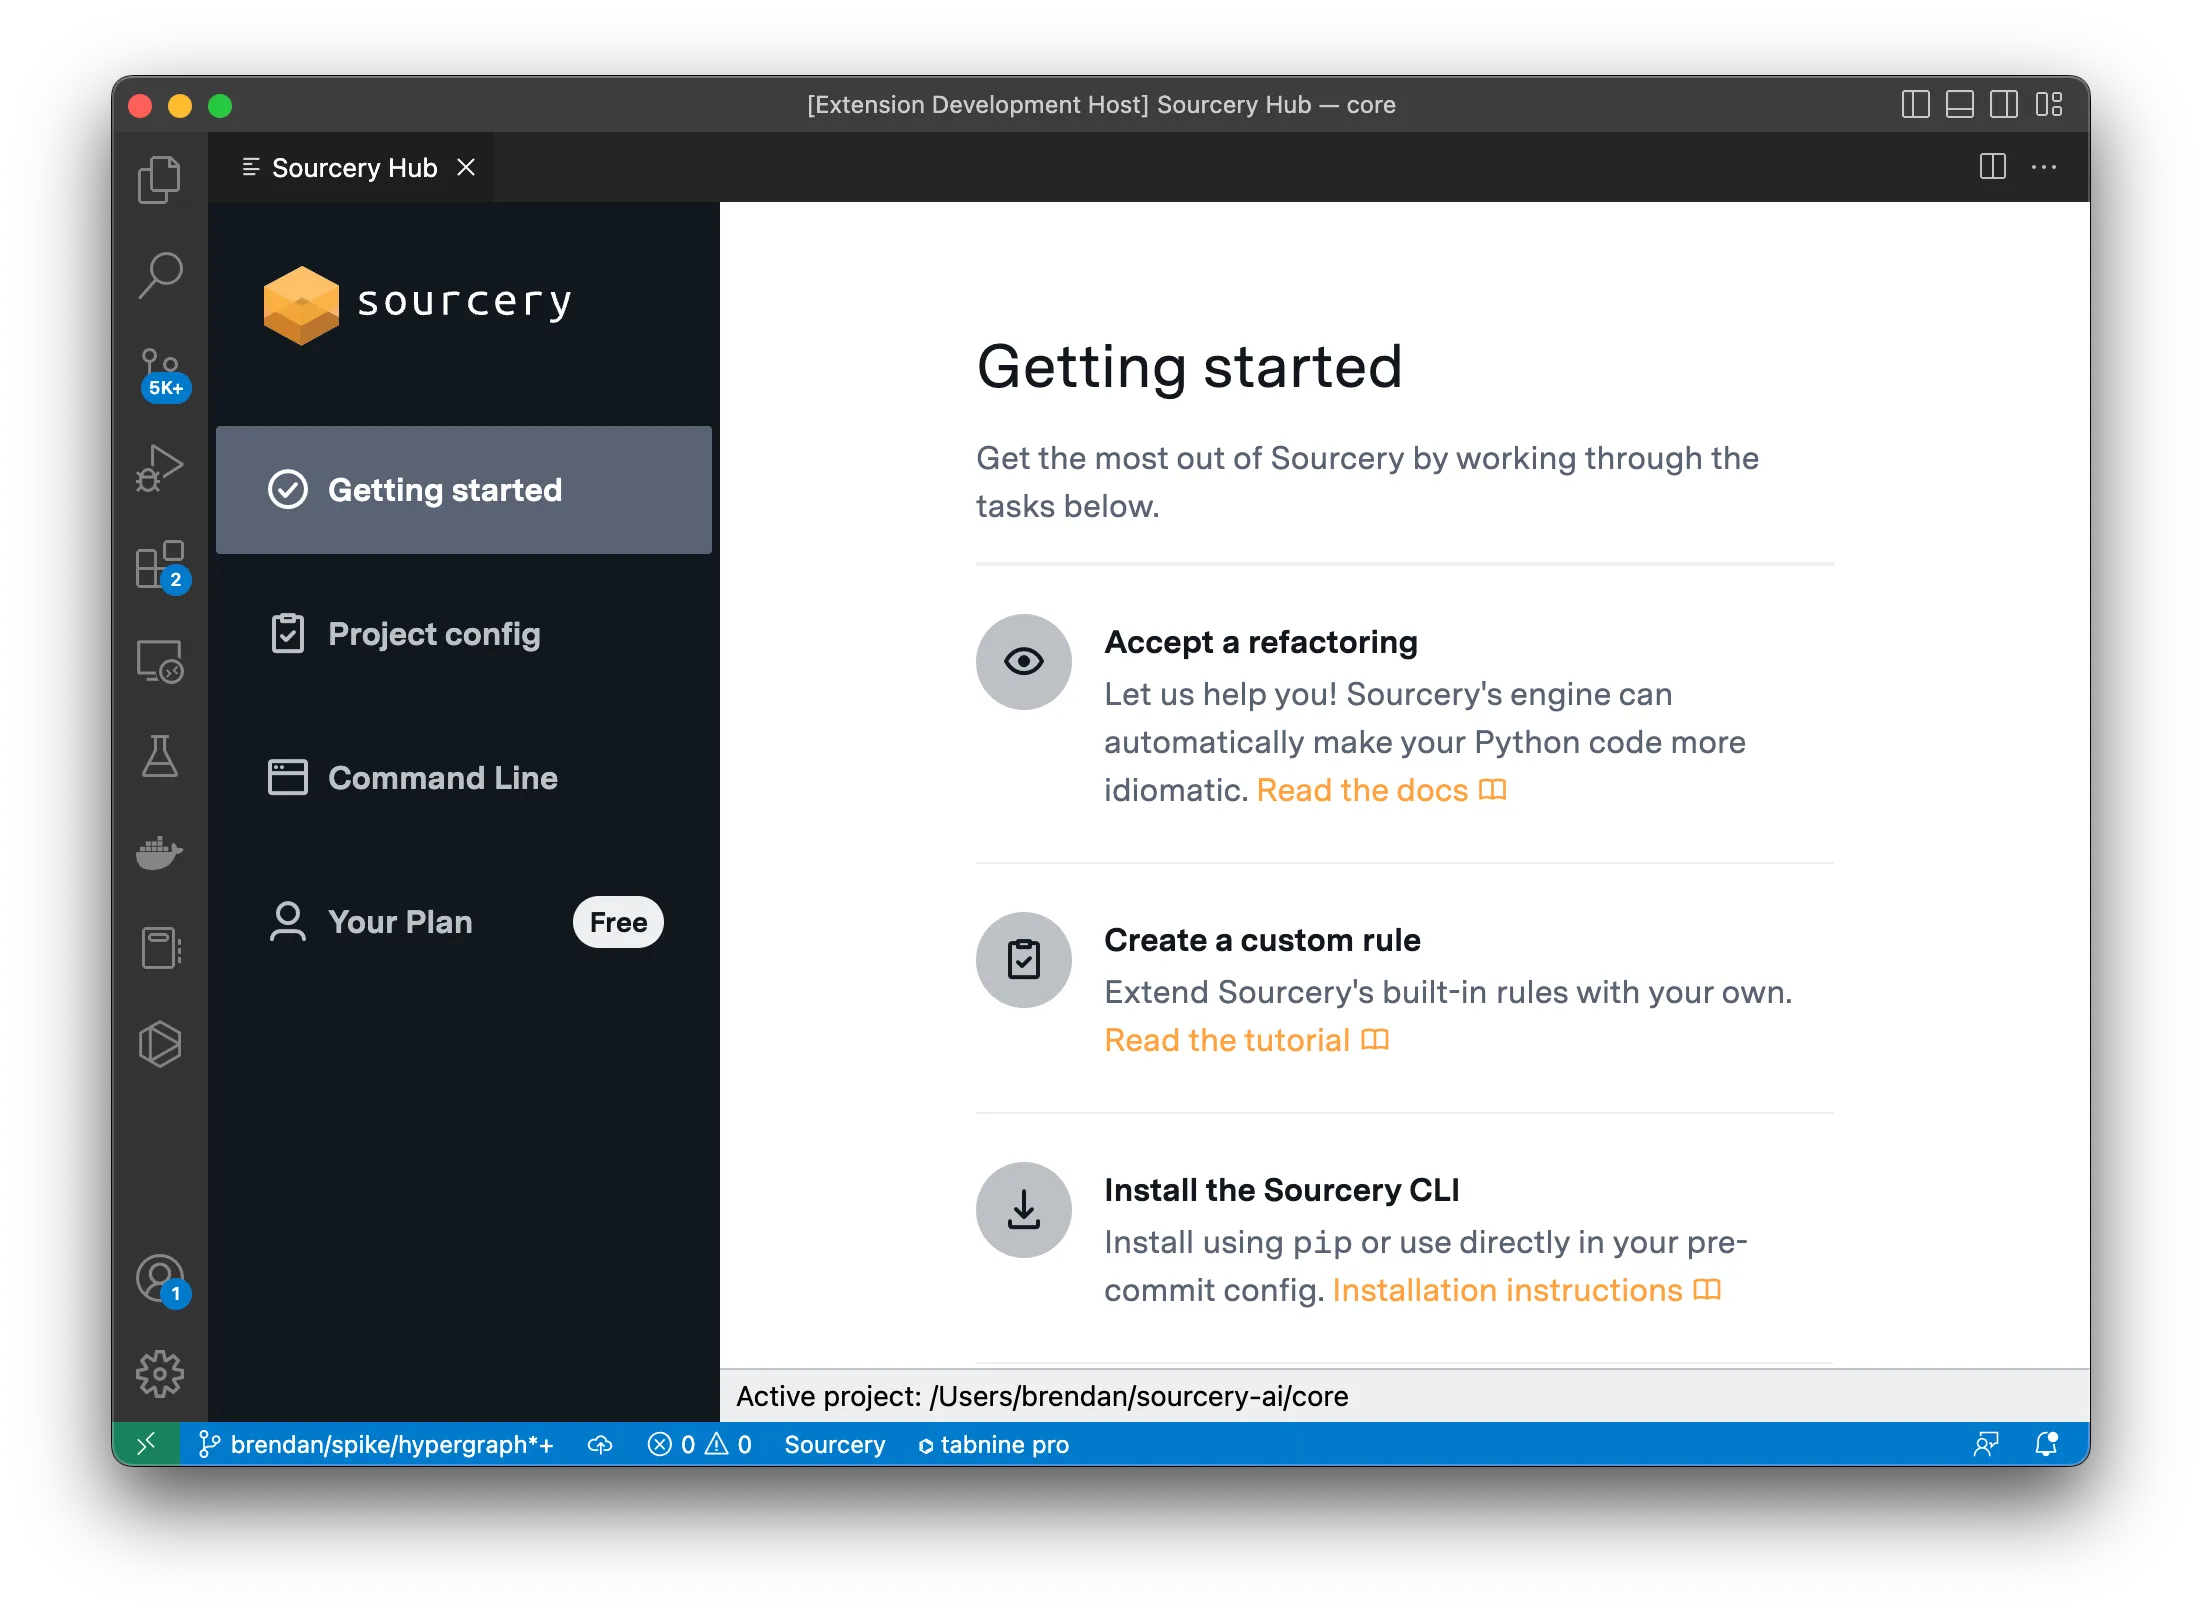Image resolution: width=2202 pixels, height=1614 pixels.
Task: Split the editor with the split icon
Action: coord(1992,167)
